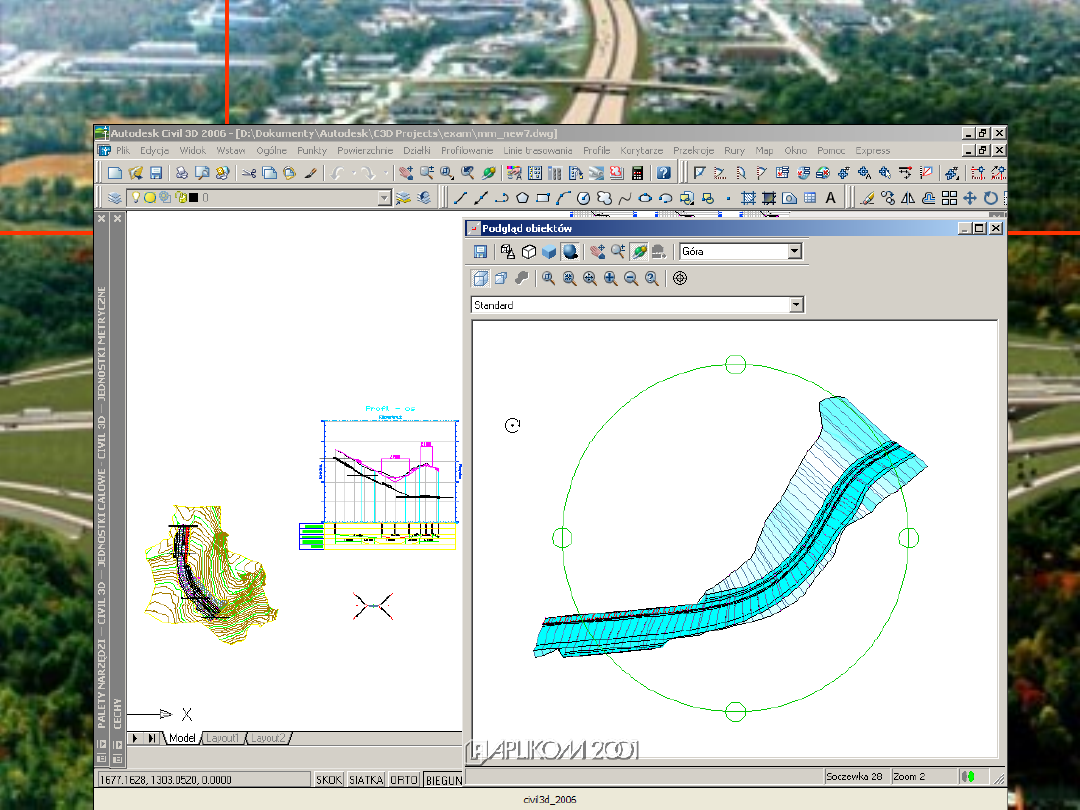Expand the Standard visual style dropdown

coord(796,305)
